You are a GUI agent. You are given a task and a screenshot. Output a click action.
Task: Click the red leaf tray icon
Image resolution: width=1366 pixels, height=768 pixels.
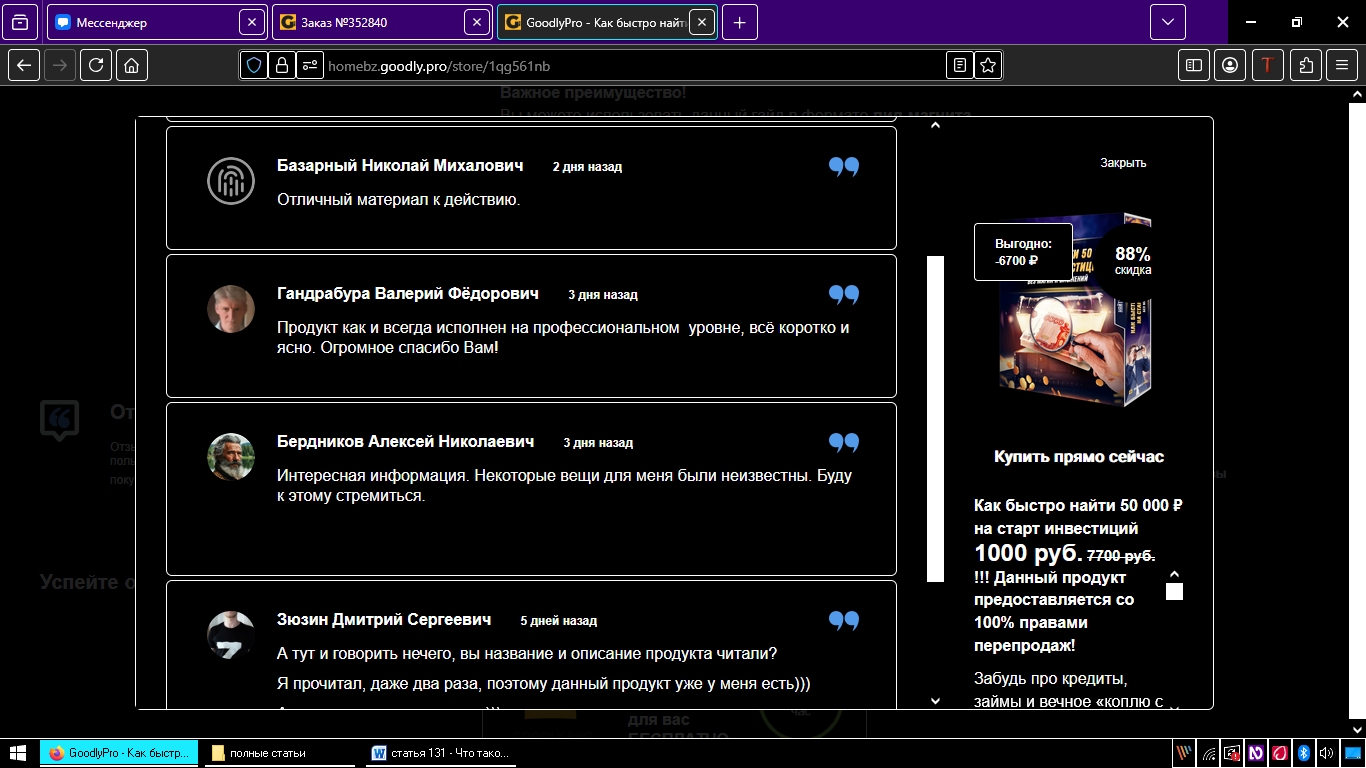(x=1279, y=753)
